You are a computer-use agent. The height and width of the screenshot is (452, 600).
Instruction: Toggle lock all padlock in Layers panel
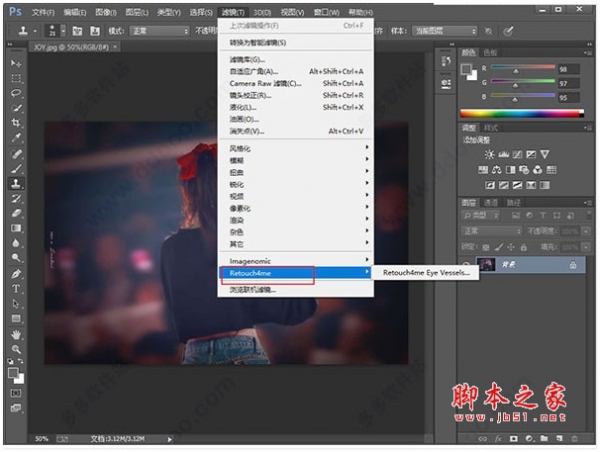tap(523, 248)
